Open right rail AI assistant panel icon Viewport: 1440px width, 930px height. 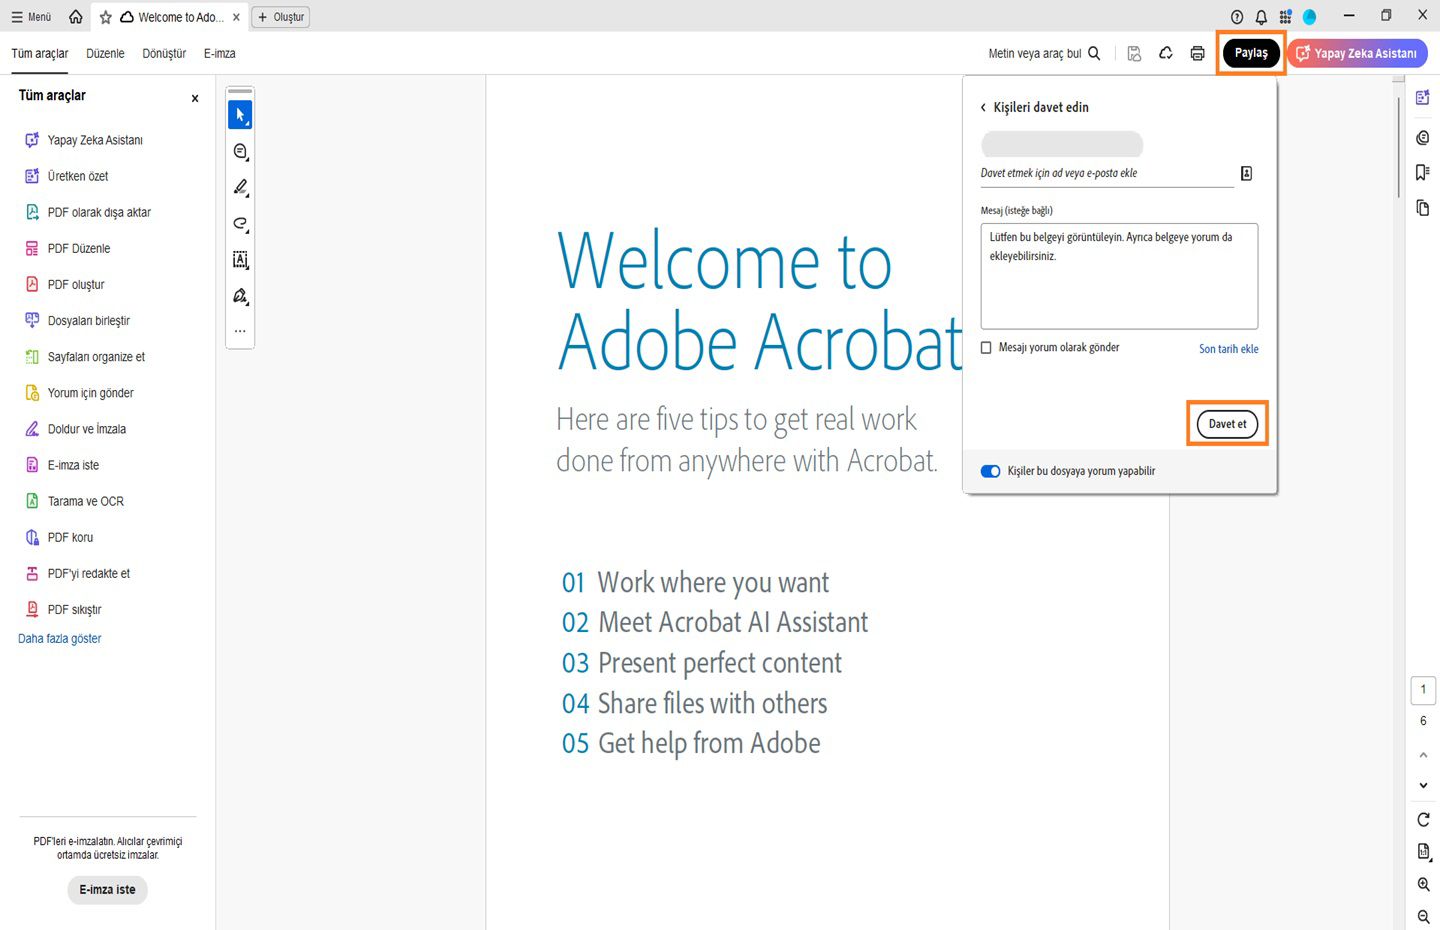1423,97
